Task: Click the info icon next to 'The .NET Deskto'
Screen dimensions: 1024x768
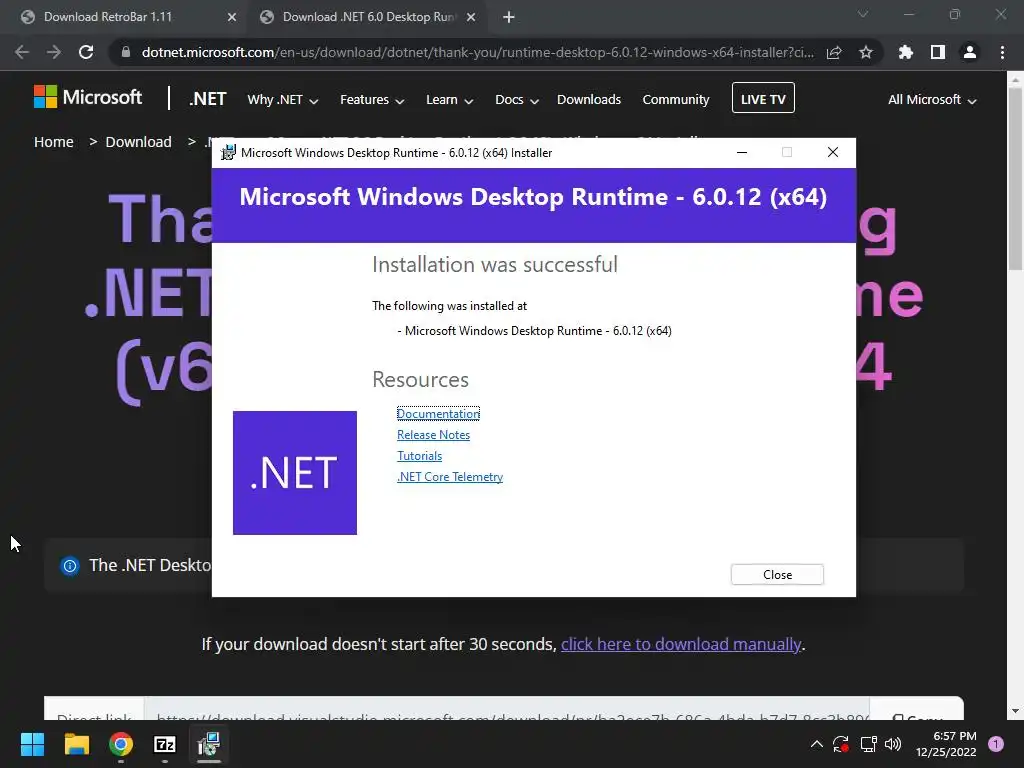Action: pos(69,566)
